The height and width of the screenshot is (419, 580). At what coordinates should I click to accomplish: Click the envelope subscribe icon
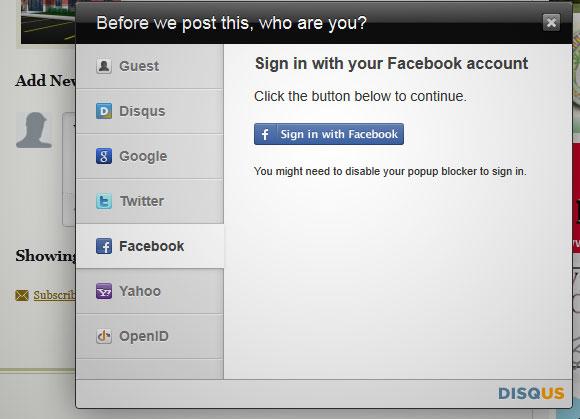(x=22, y=295)
